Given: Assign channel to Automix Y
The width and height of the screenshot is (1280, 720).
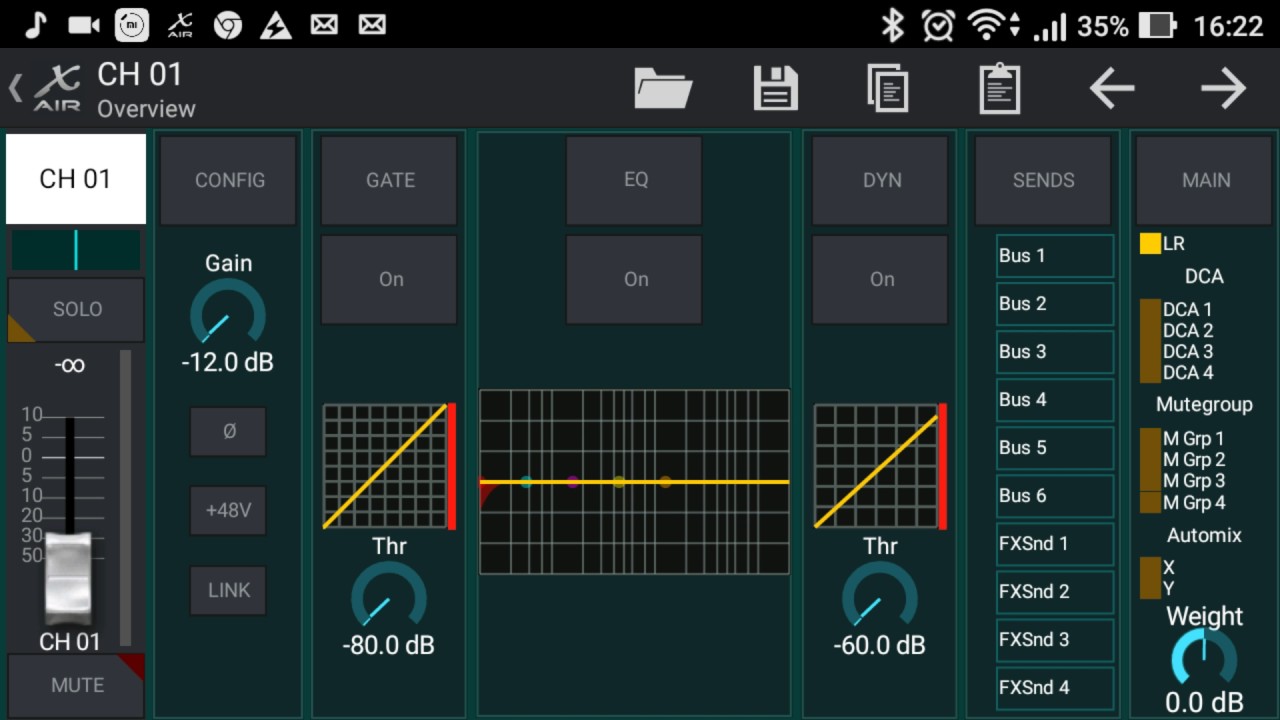Looking at the screenshot, I should pyautogui.click(x=1157, y=588).
